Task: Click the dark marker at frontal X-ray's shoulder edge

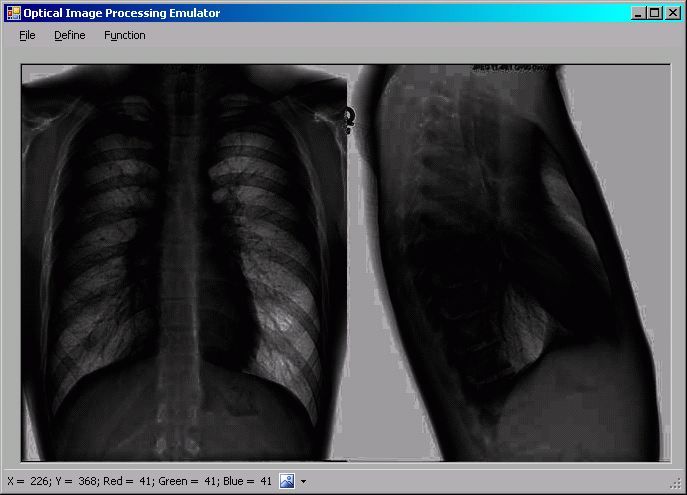Action: [349, 120]
